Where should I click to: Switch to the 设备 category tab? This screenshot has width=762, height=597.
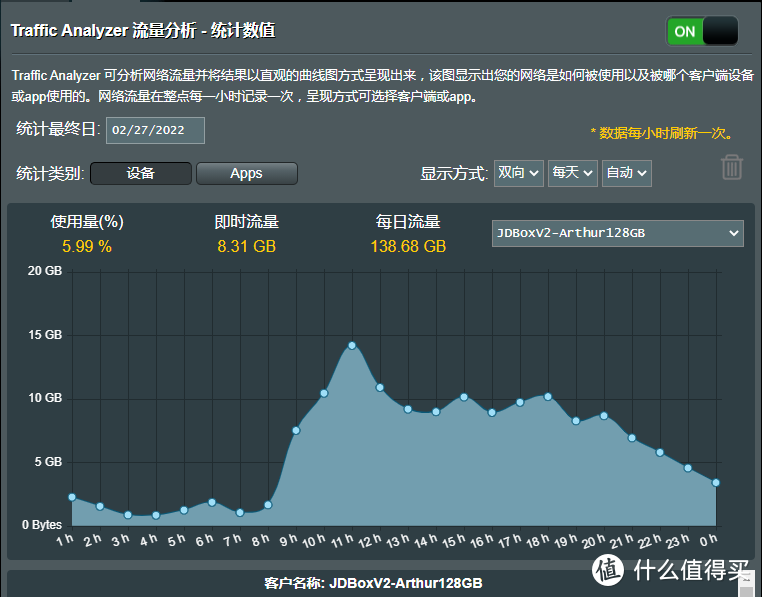pyautogui.click(x=141, y=173)
